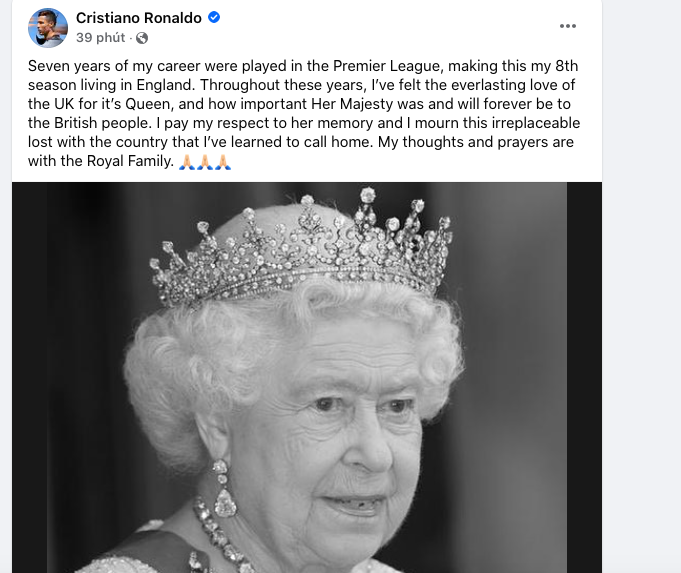Click the "Royal Family" text in the post

[x=128, y=162]
